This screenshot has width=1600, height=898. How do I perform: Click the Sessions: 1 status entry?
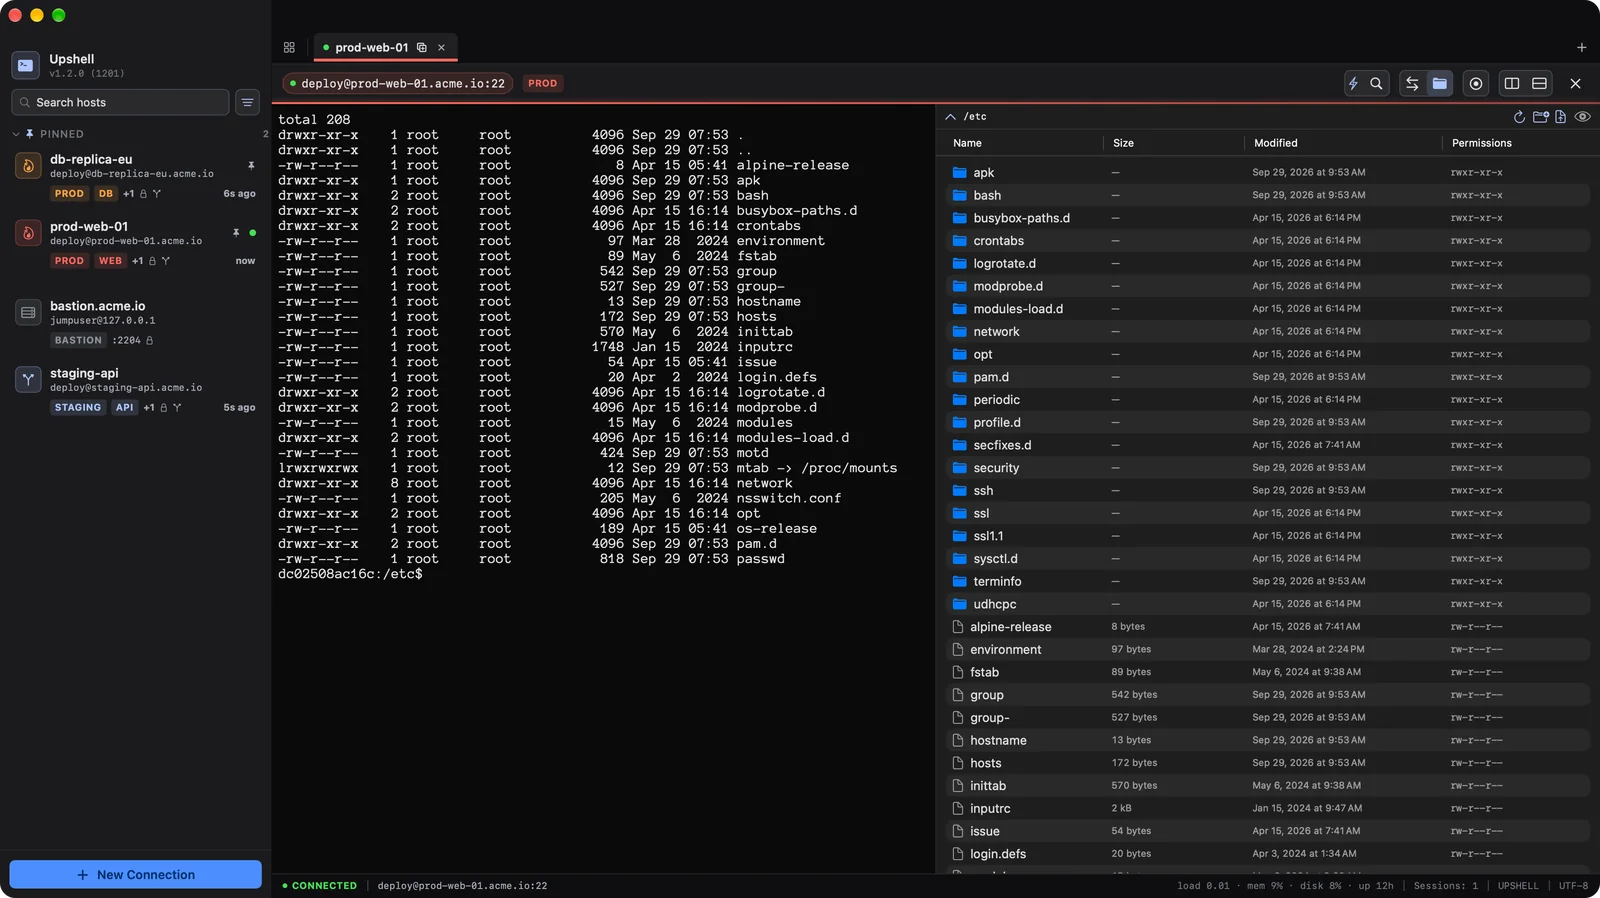[1445, 886]
